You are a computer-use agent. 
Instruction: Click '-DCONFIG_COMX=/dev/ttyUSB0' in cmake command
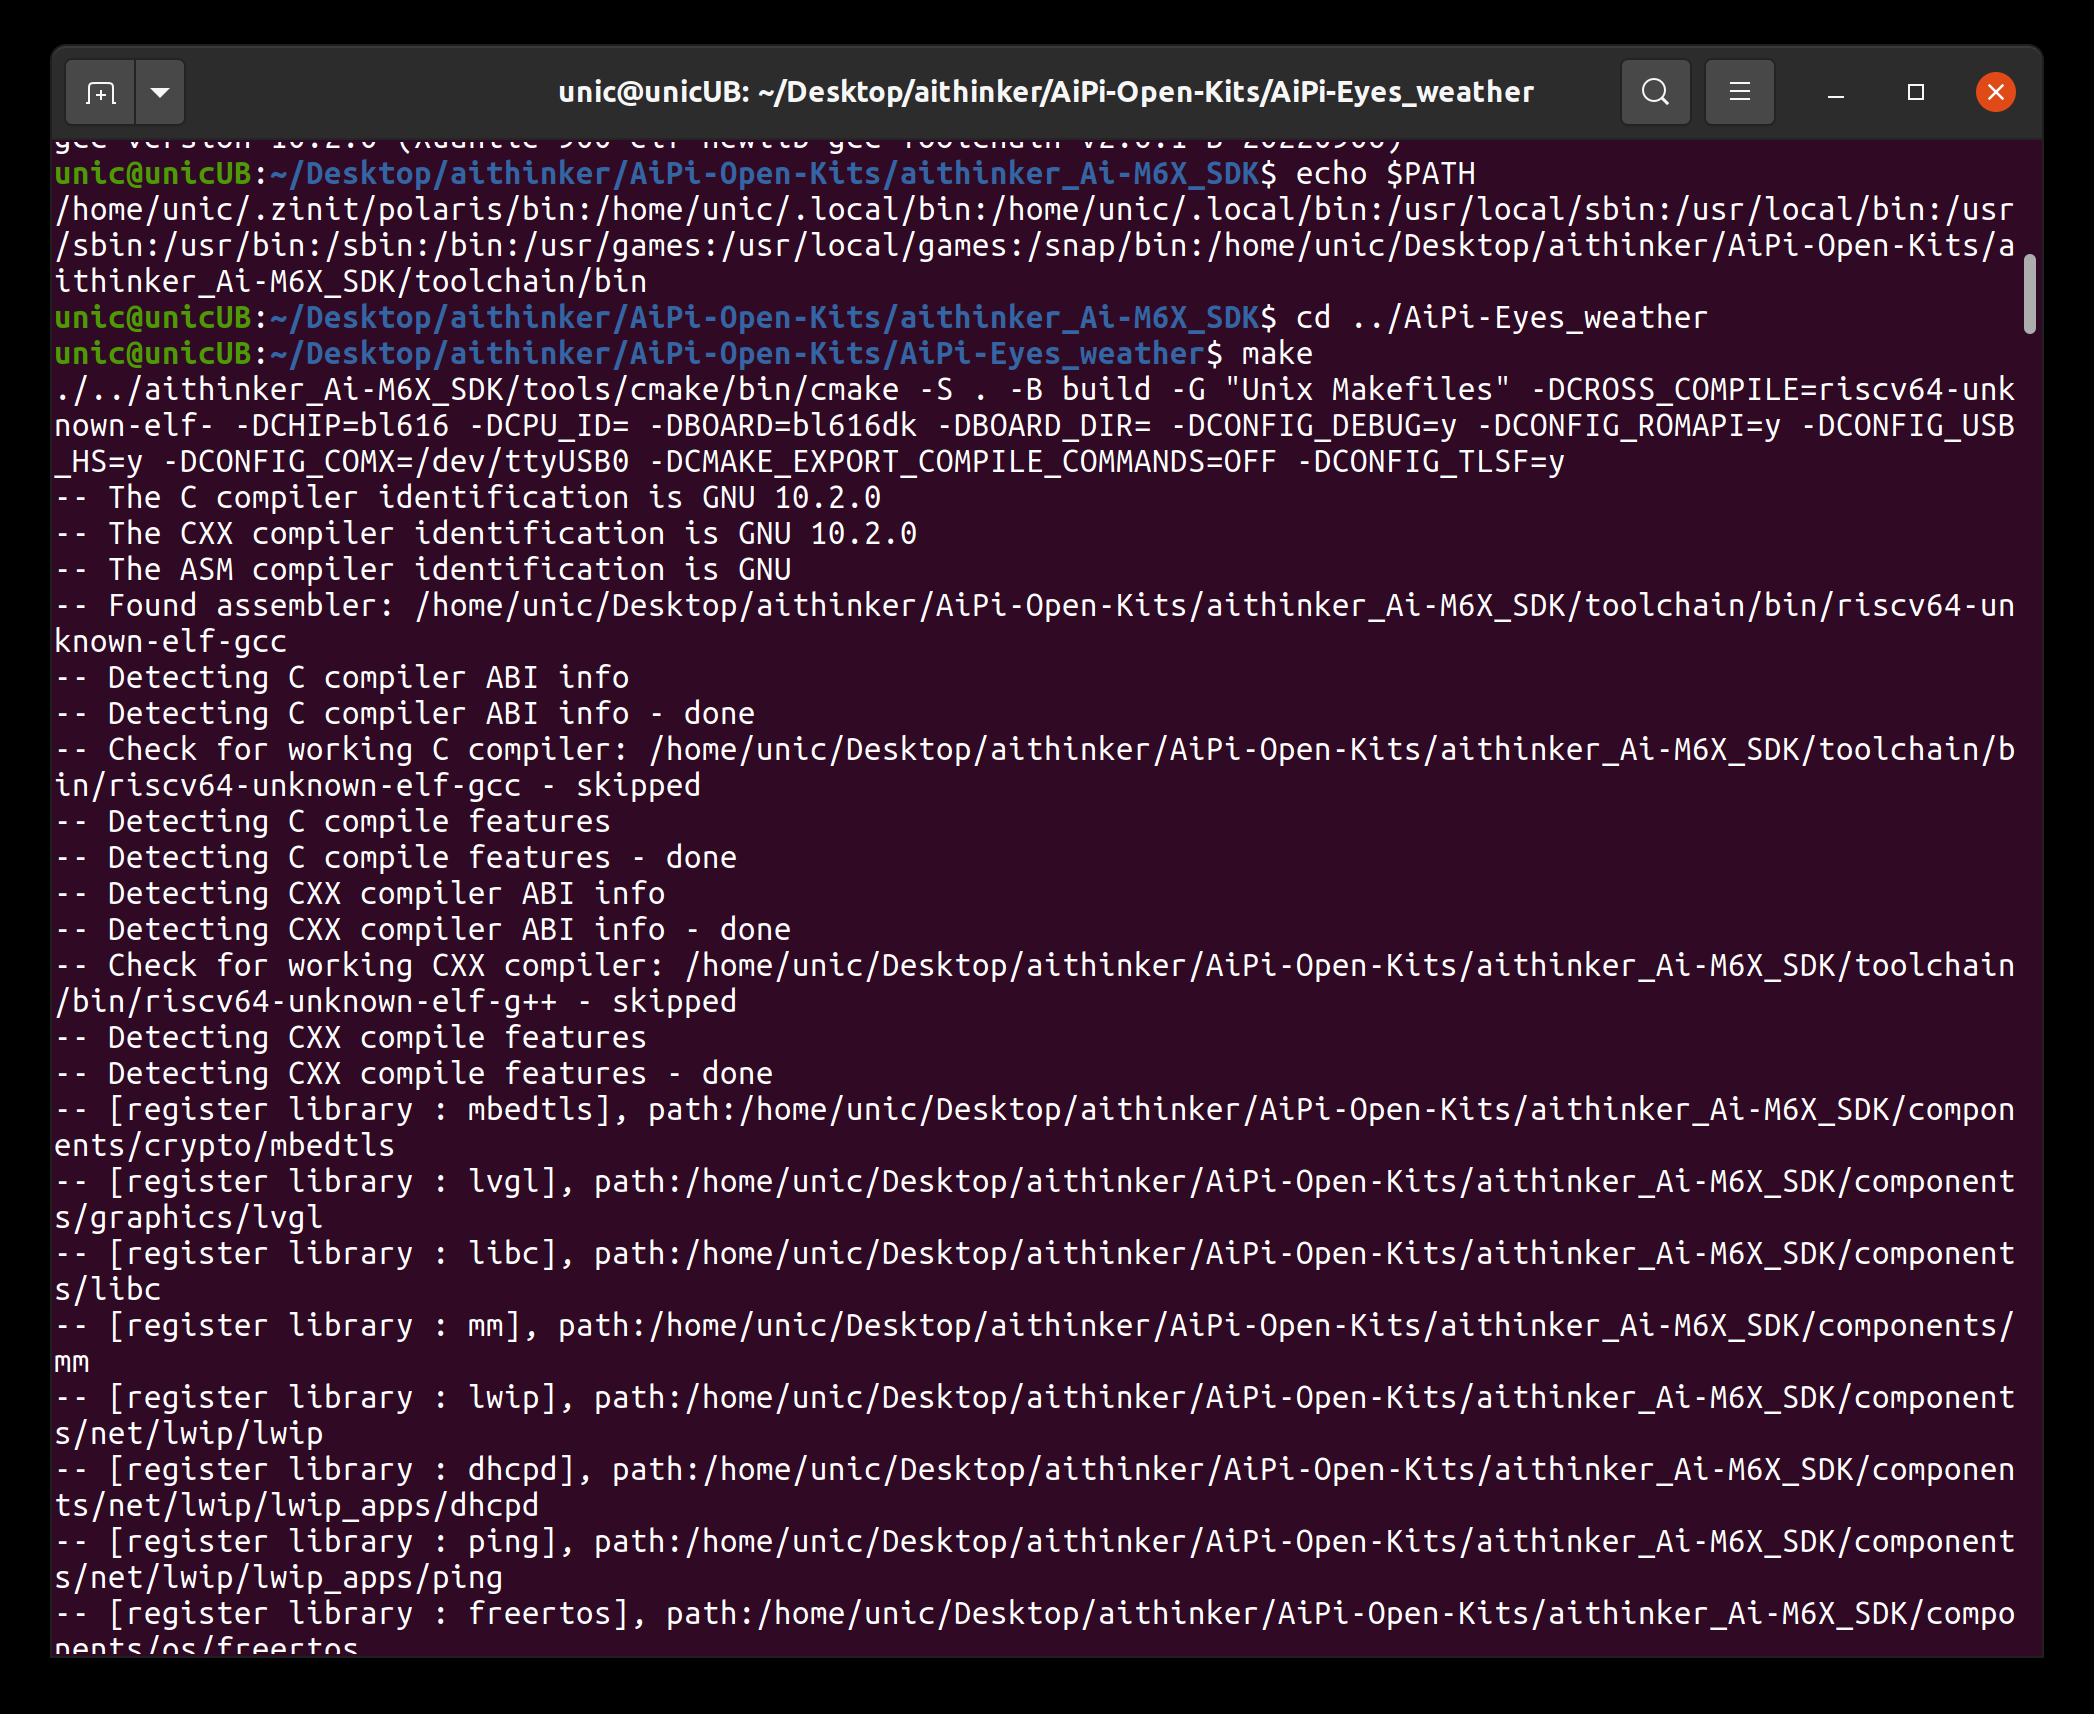coord(396,462)
